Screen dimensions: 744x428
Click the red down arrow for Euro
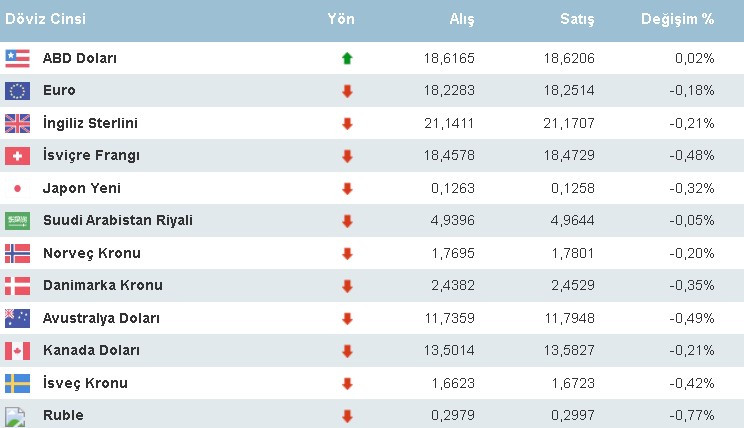(x=347, y=91)
